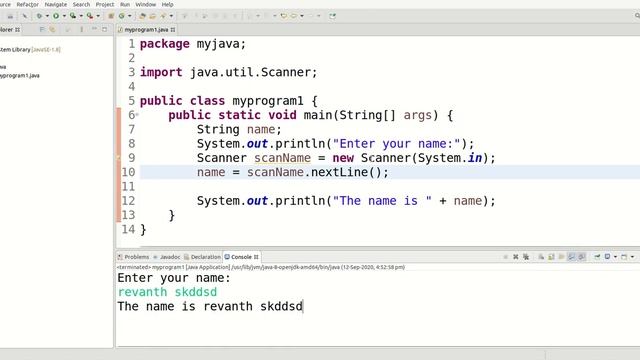Click the External Tools run icon

90,16
